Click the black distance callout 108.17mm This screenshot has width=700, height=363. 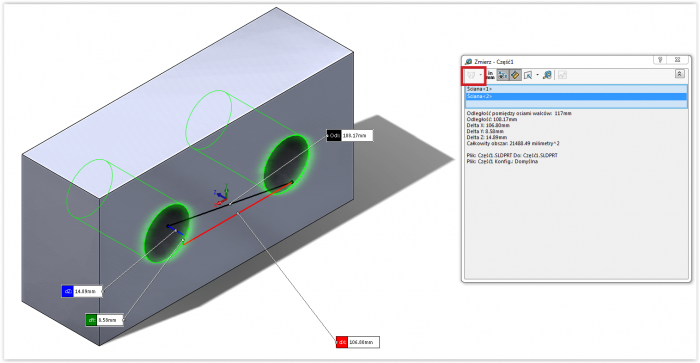point(350,135)
